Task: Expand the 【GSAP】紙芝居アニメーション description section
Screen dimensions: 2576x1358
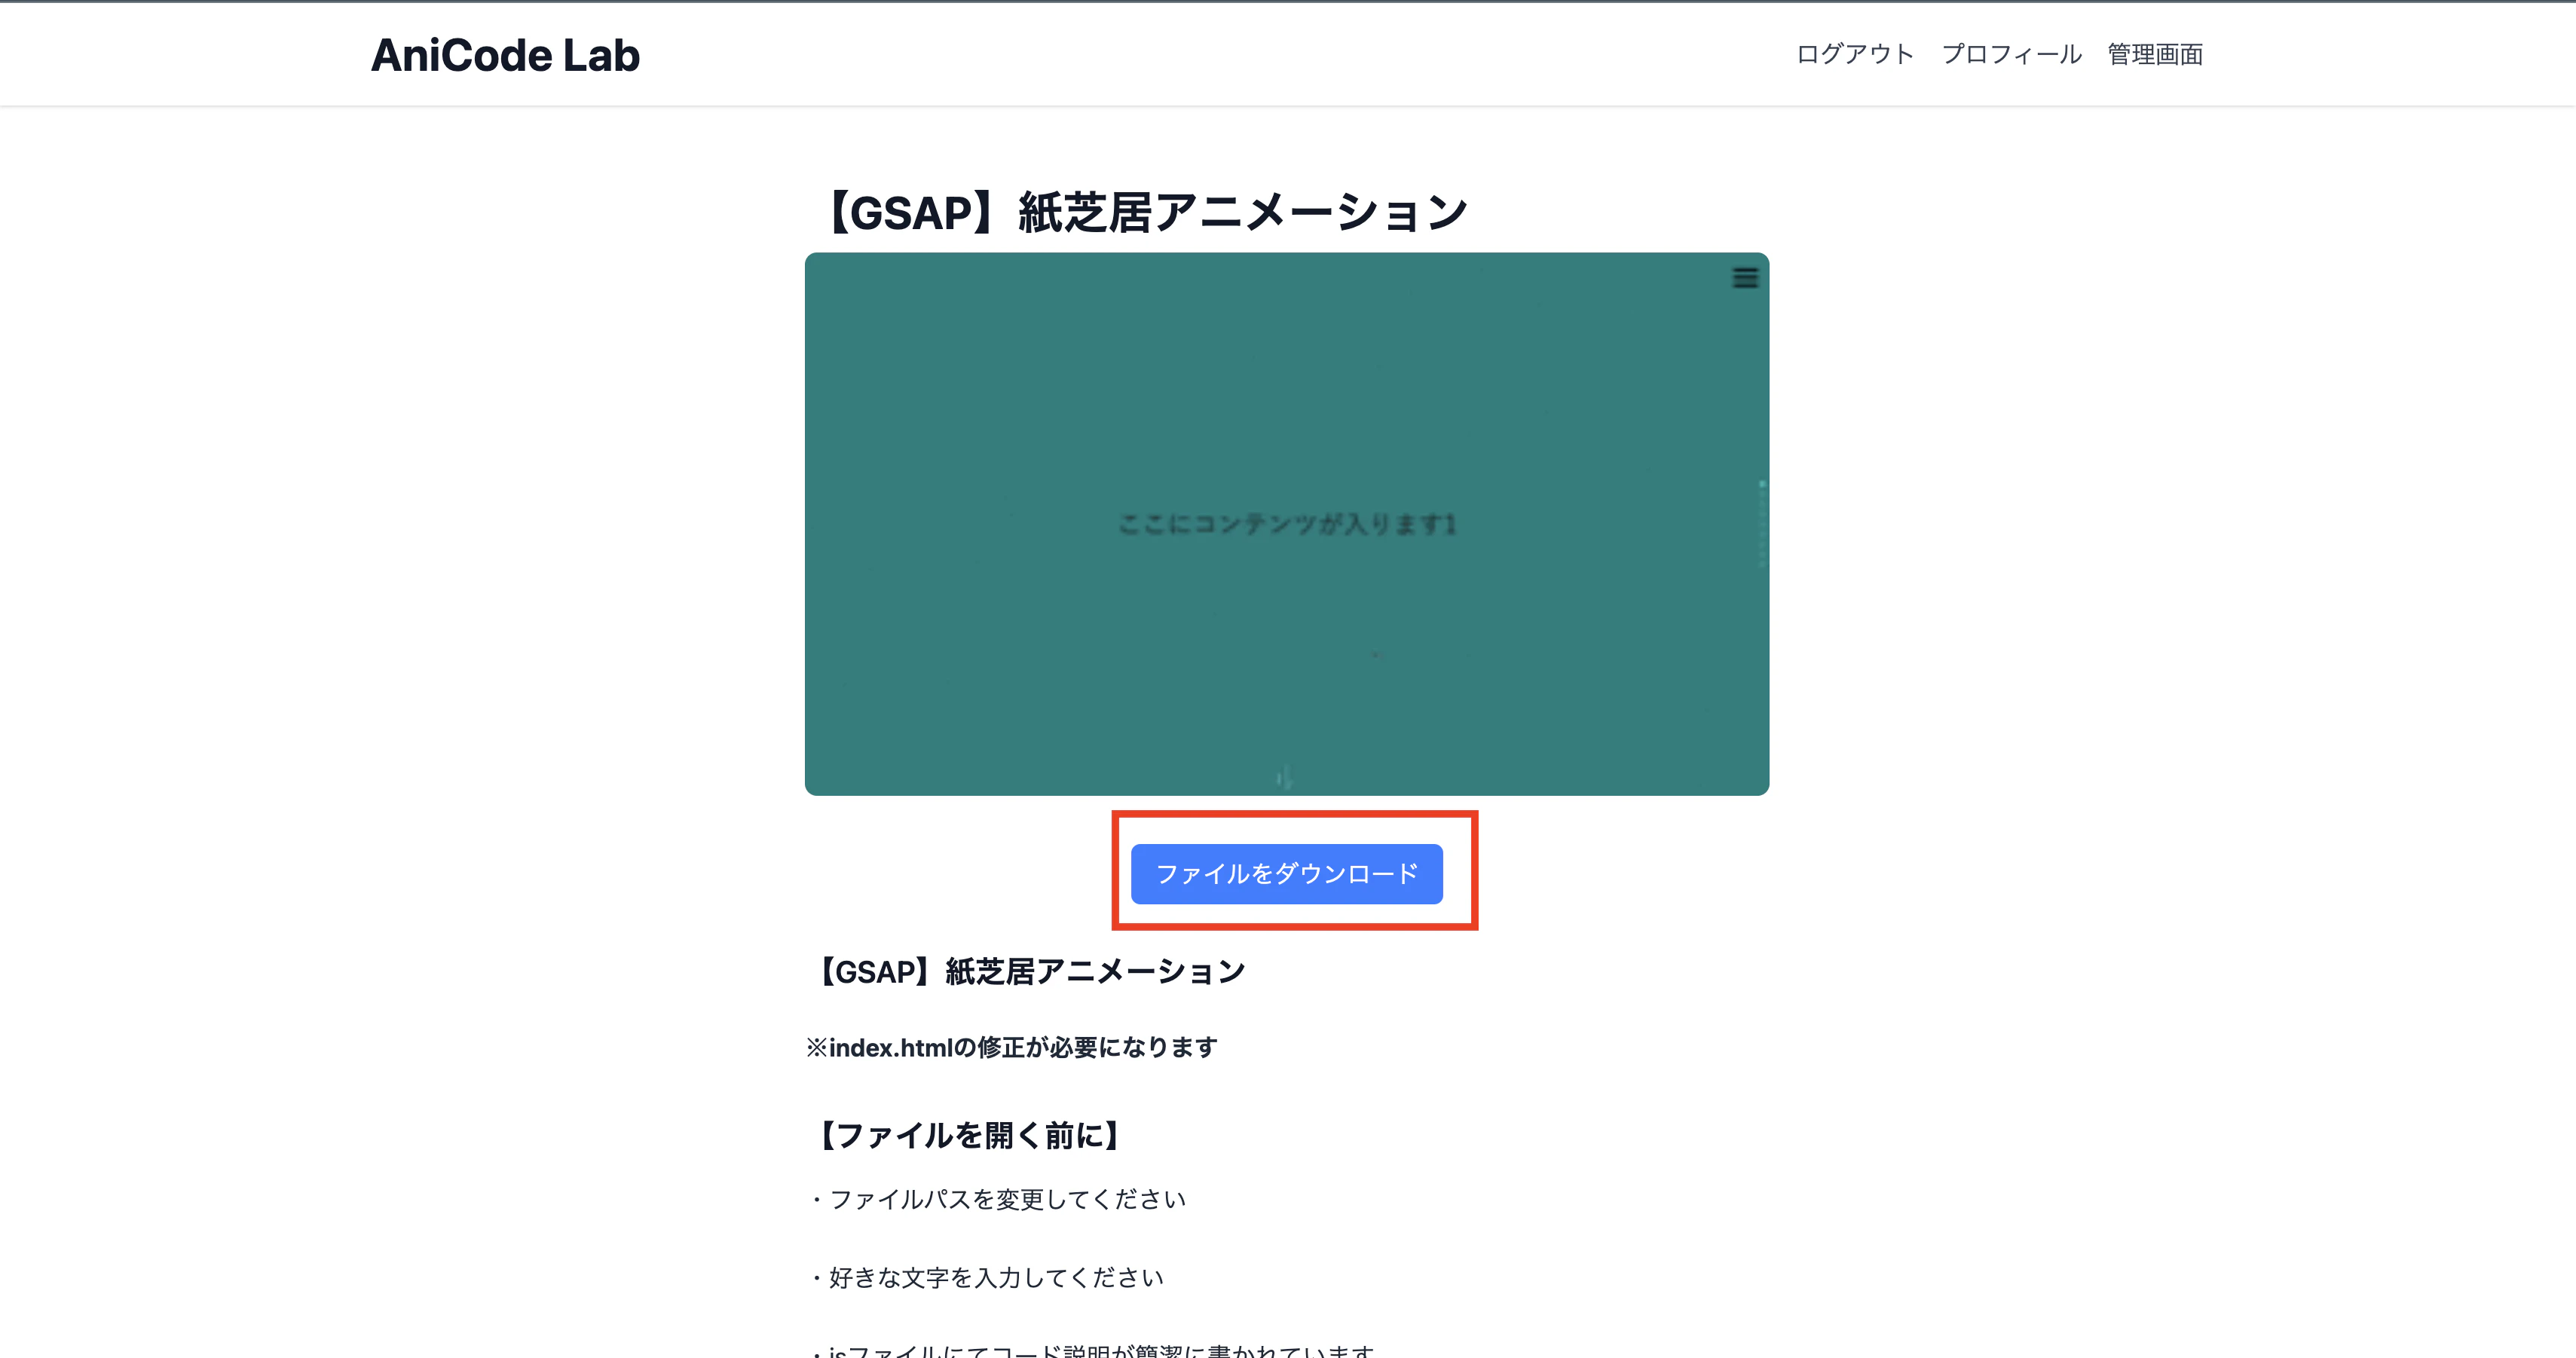Action: point(1031,969)
